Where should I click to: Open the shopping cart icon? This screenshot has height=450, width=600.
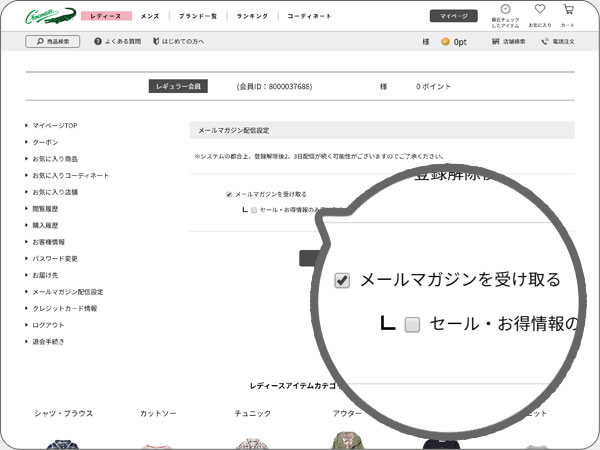tap(568, 10)
